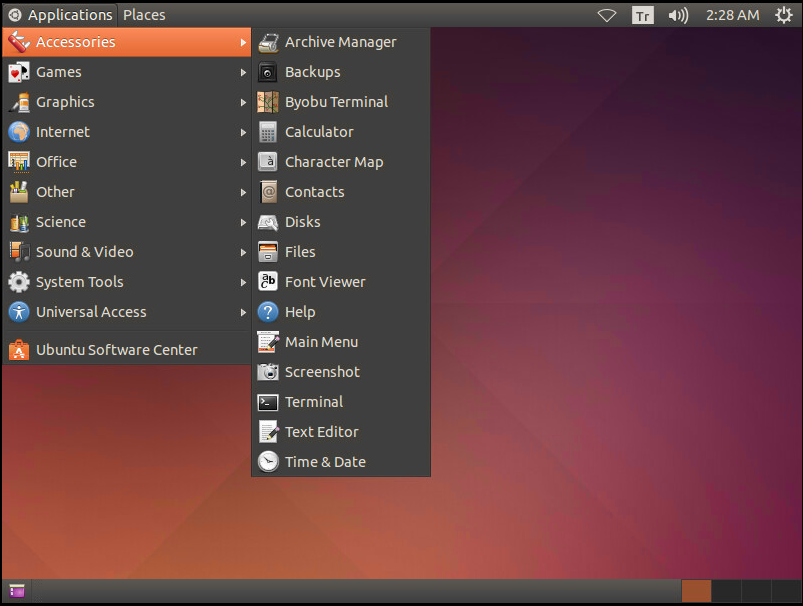Click the Ubuntu logo on Applications menu

point(15,15)
